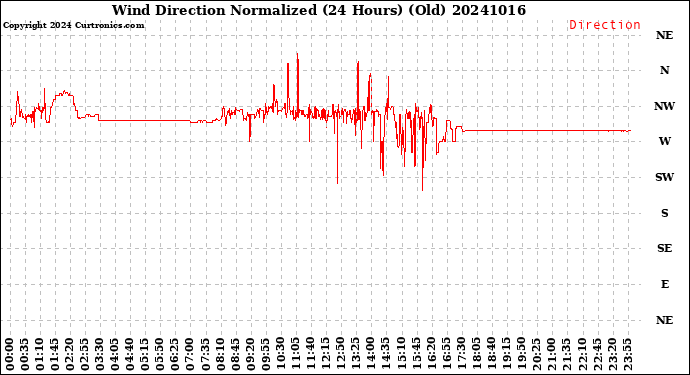The height and width of the screenshot is (375, 690).
Task: Click the chart title 'Wind Direction Normalized (24 Hours) (Old) 20241016'
Action: [319, 10]
